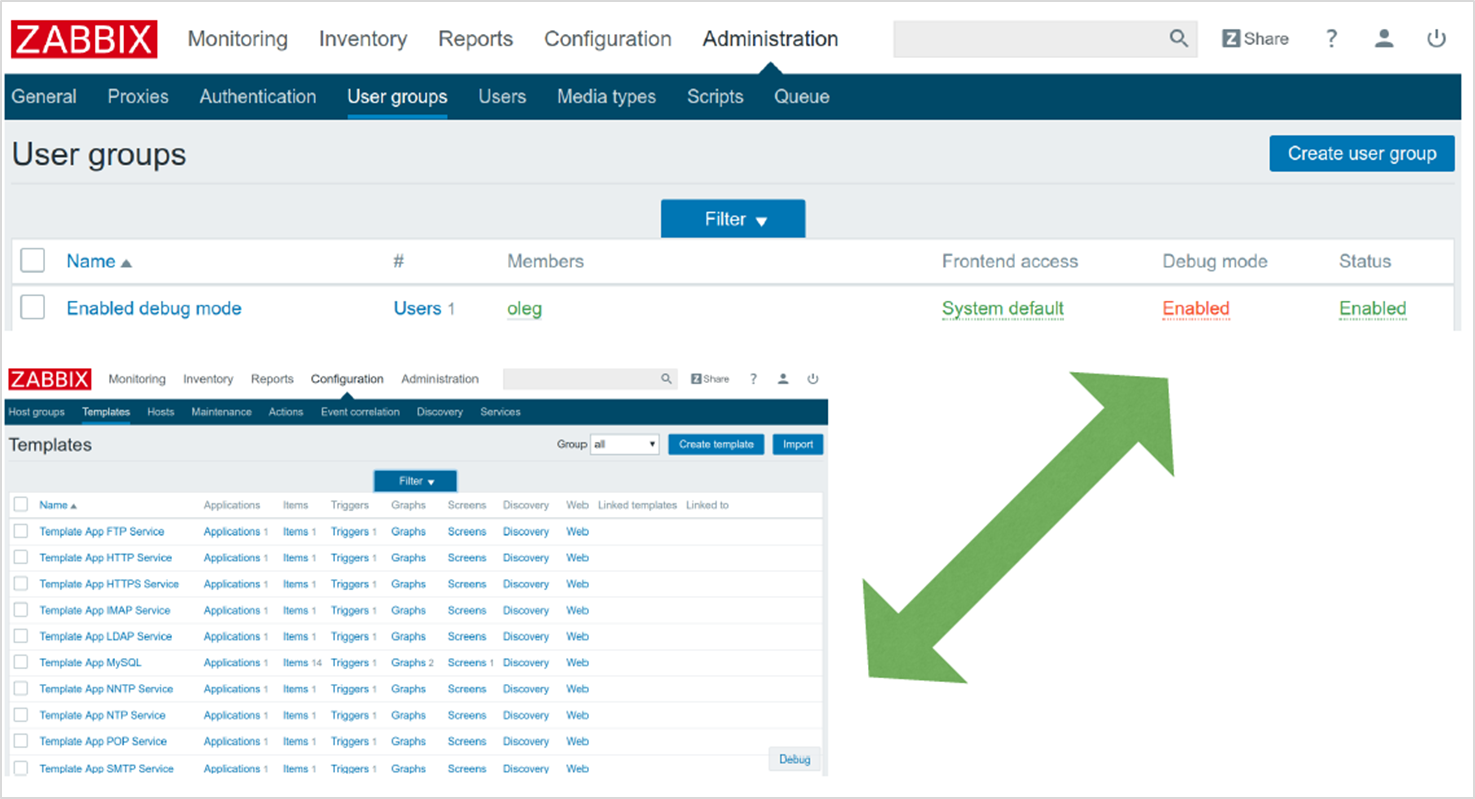The height and width of the screenshot is (799, 1475).
Task: Expand the Filter in Templates window
Action: point(415,481)
